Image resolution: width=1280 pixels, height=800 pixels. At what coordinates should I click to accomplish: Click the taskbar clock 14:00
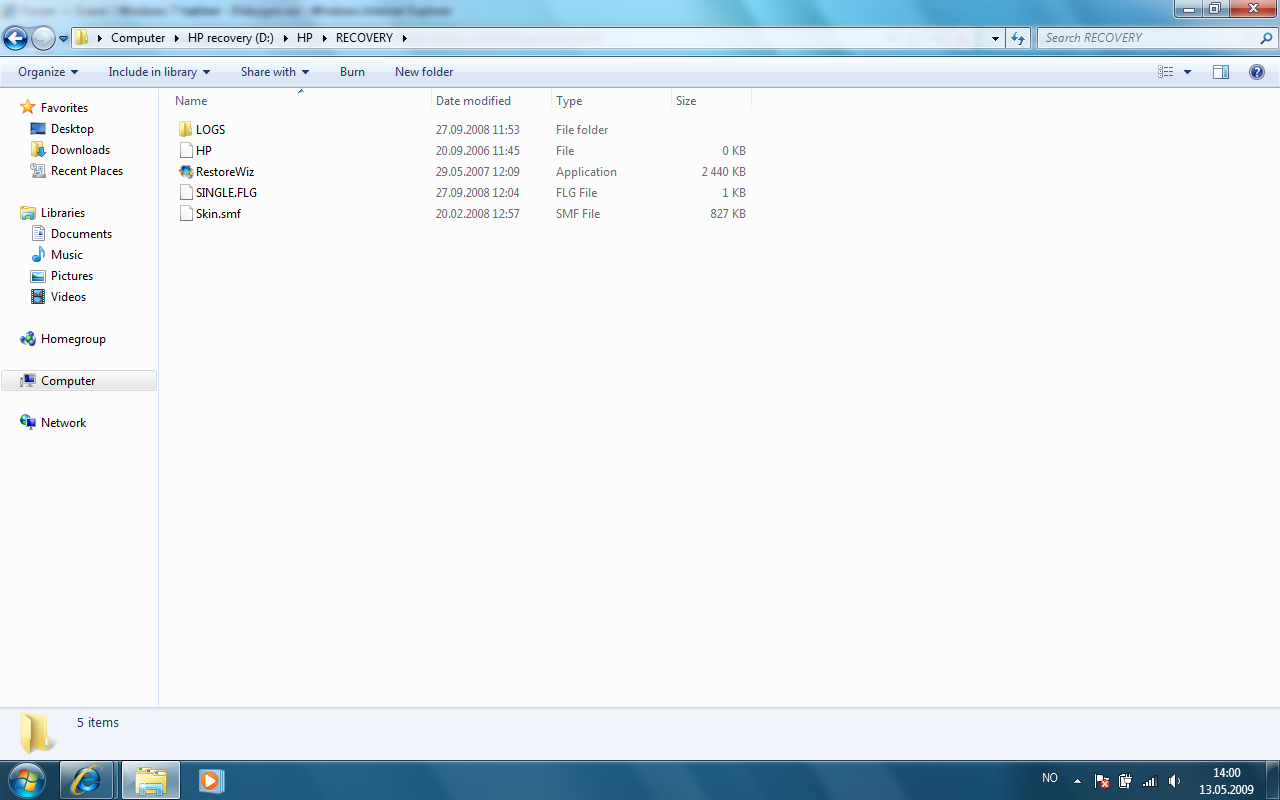(x=1226, y=773)
